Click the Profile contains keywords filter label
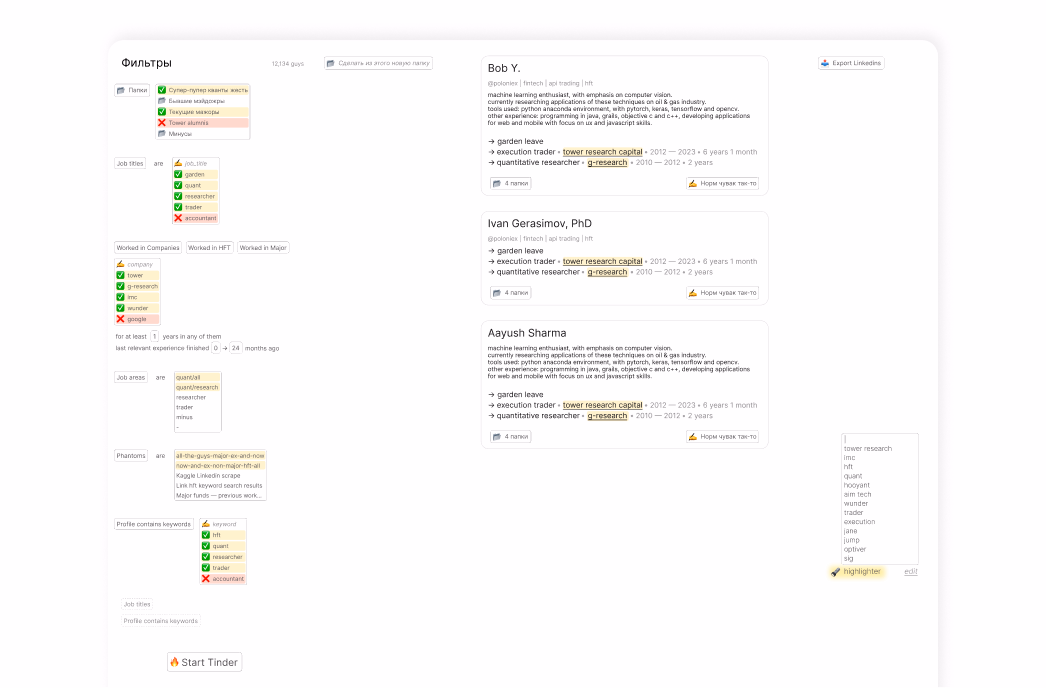The width and height of the screenshot is (1046, 688). pyautogui.click(x=153, y=525)
